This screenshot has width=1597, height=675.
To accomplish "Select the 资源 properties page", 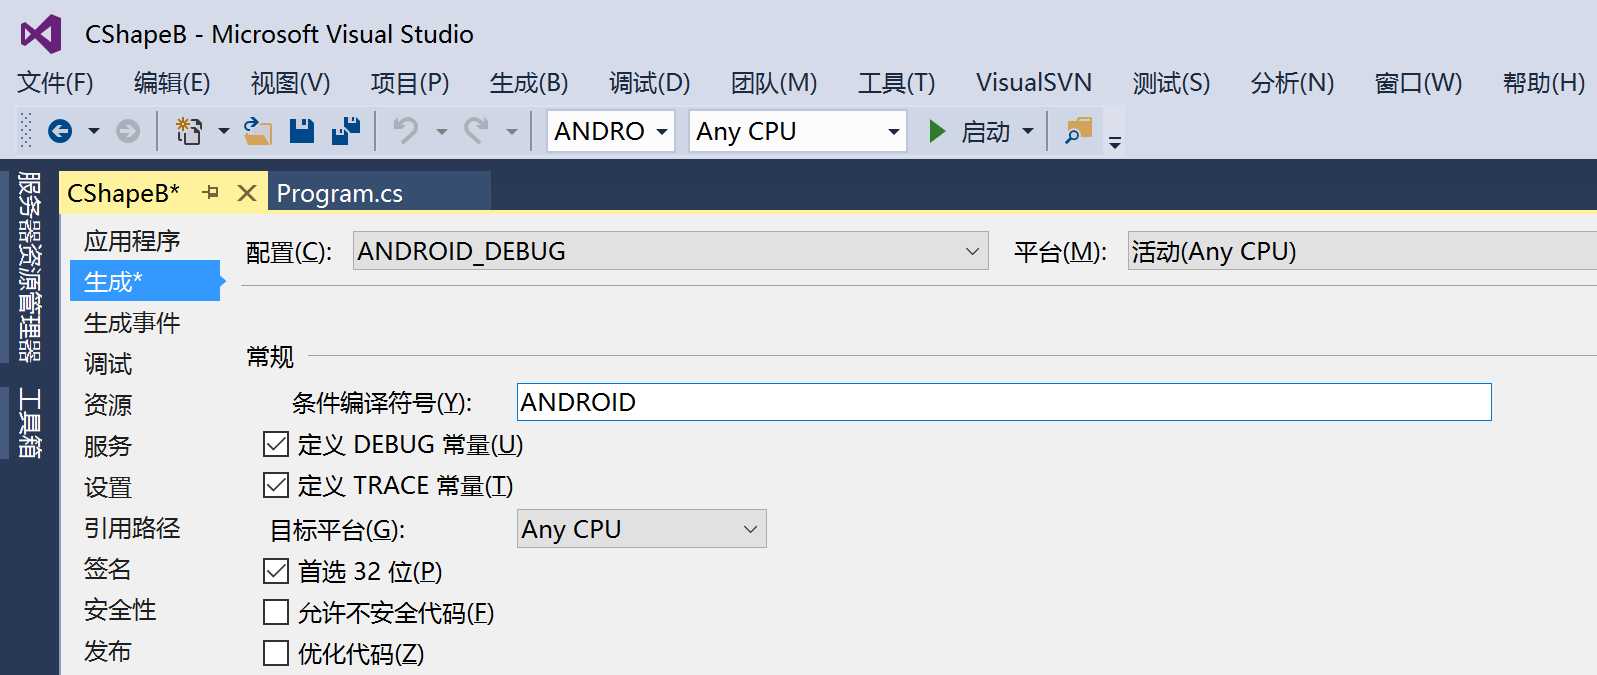I will point(108,405).
